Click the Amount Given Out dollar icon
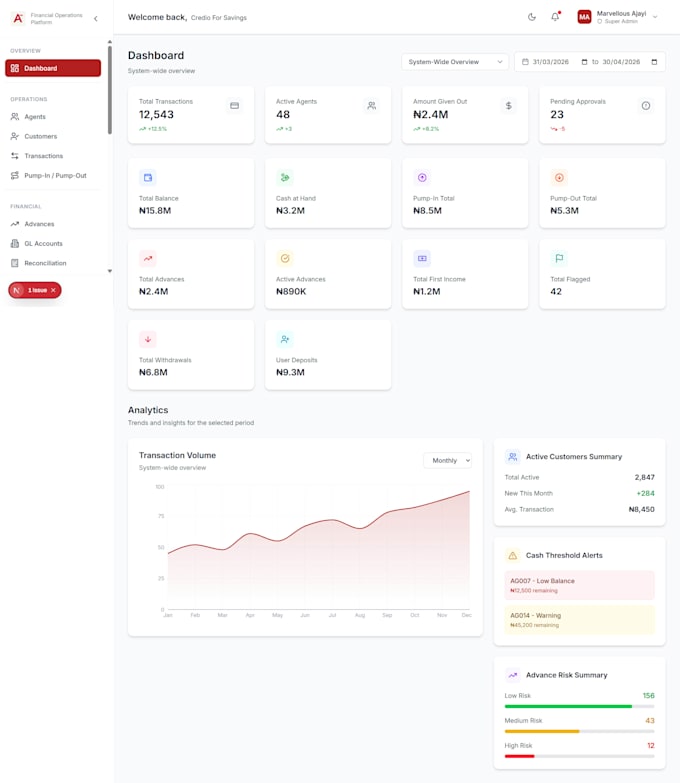The image size is (680, 783). coord(508,105)
